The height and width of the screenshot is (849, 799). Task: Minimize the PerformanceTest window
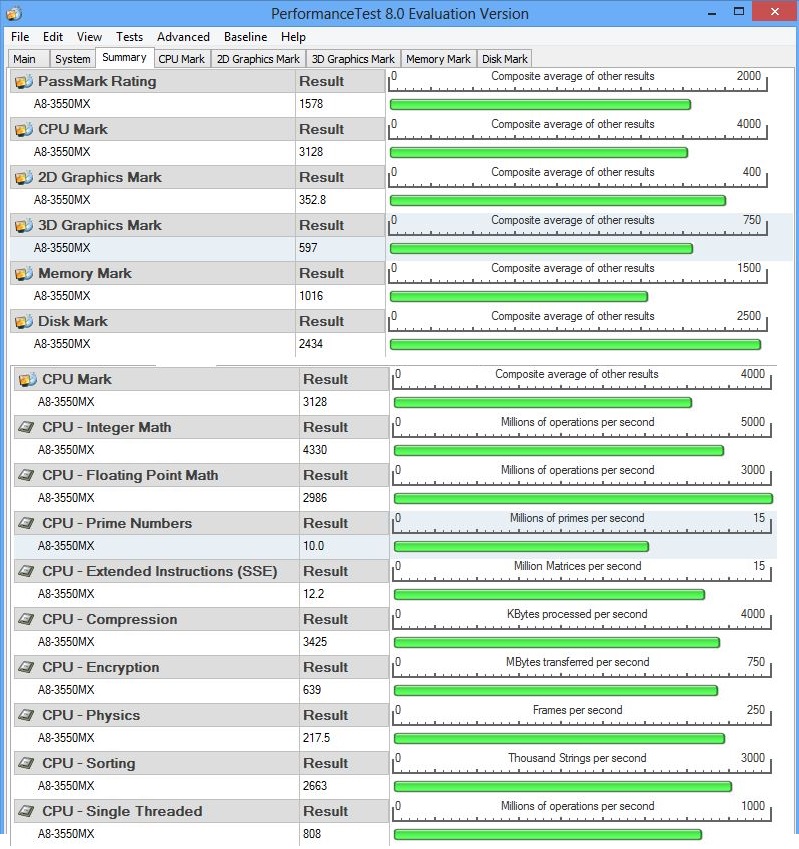tap(712, 12)
